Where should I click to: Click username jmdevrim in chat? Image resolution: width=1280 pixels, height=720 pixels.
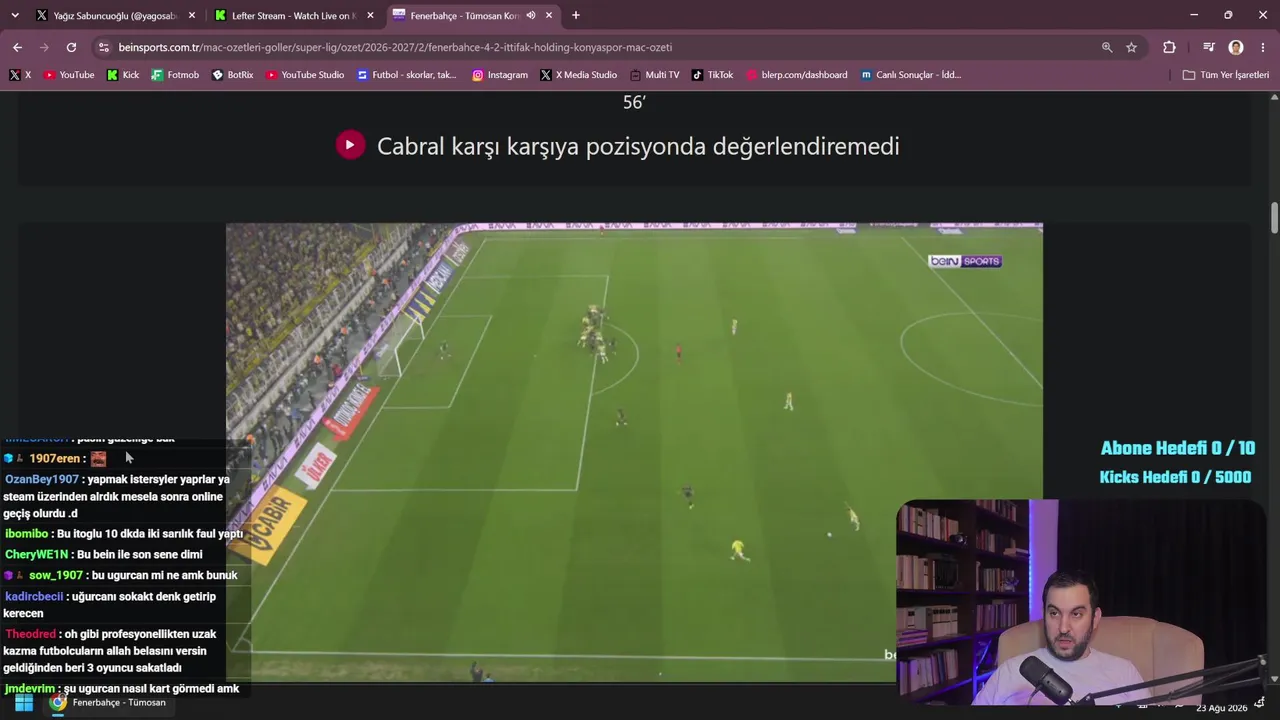click(29, 689)
